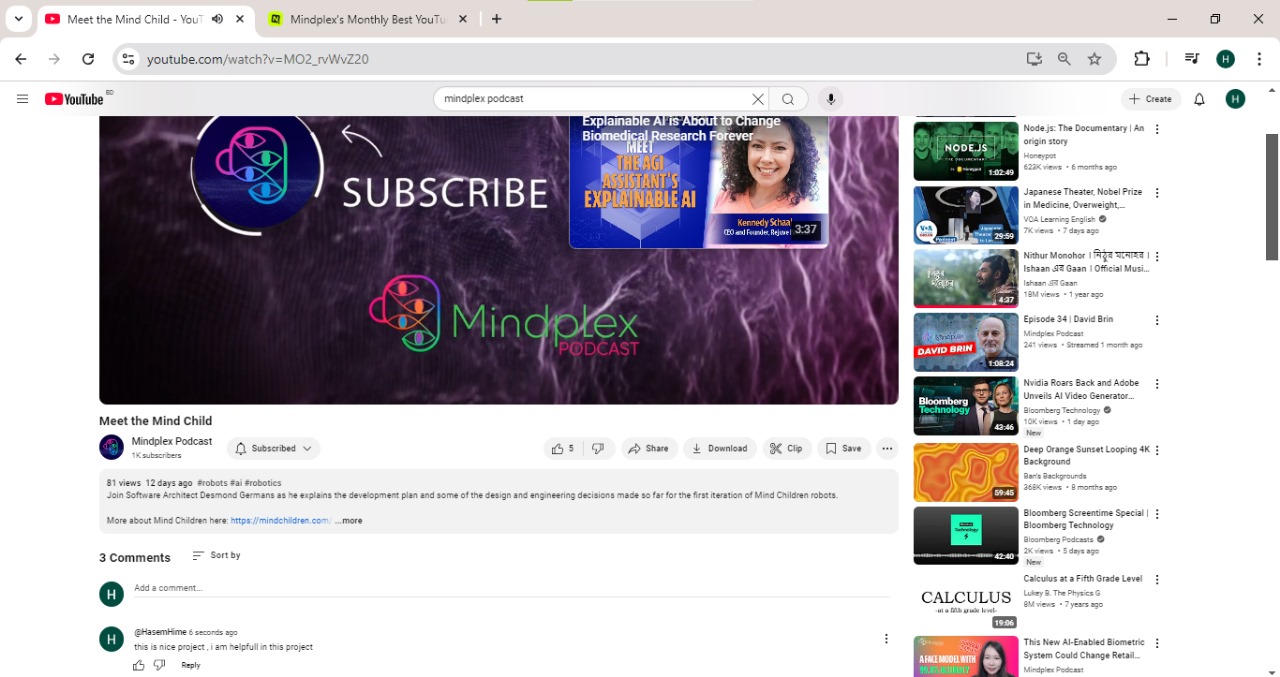
Task: Open options for Nvidia Roars Back video
Action: [x=1157, y=384]
